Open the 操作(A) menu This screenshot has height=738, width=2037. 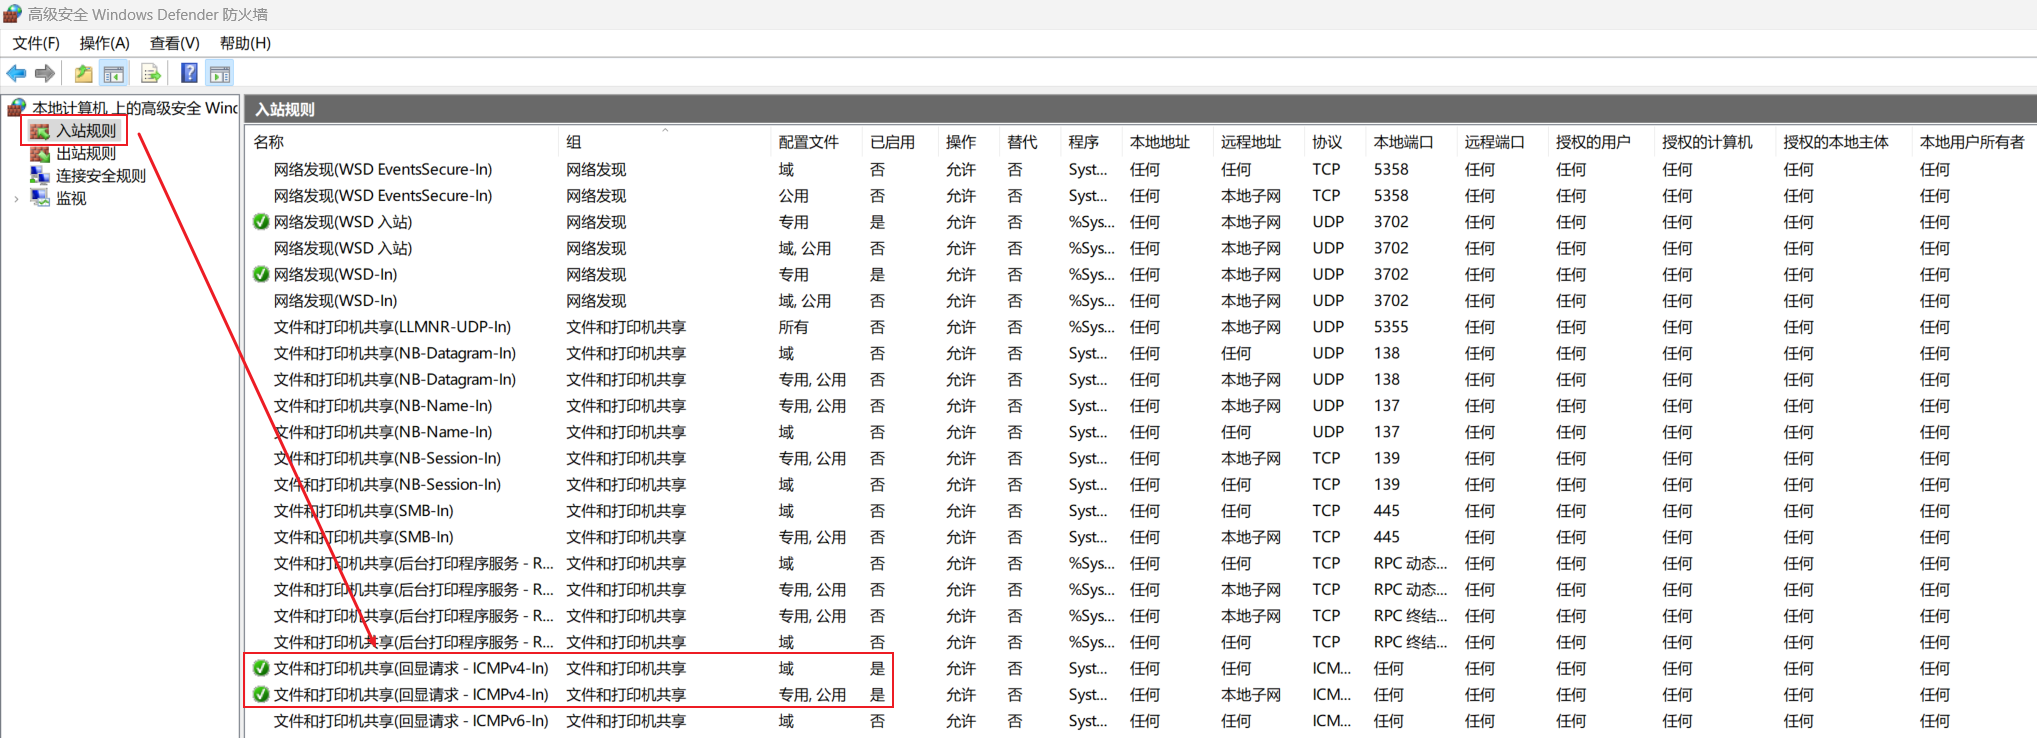[x=105, y=43]
